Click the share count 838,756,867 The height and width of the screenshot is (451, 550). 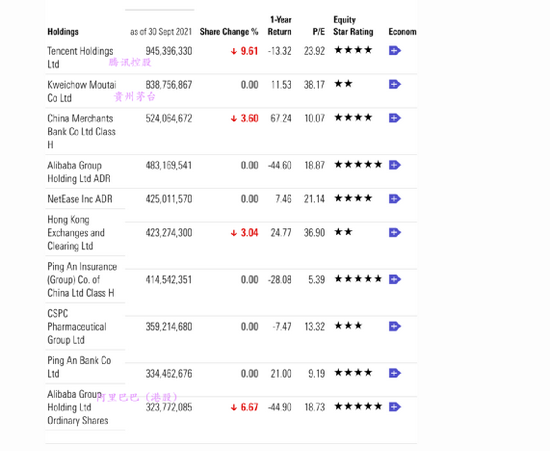169,85
